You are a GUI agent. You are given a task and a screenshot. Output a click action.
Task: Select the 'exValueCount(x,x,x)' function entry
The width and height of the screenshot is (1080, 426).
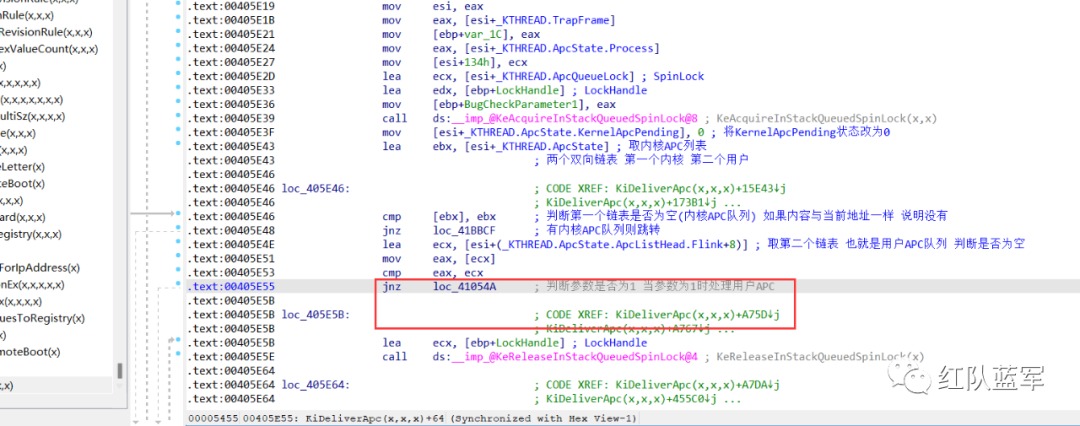pyautogui.click(x=50, y=48)
